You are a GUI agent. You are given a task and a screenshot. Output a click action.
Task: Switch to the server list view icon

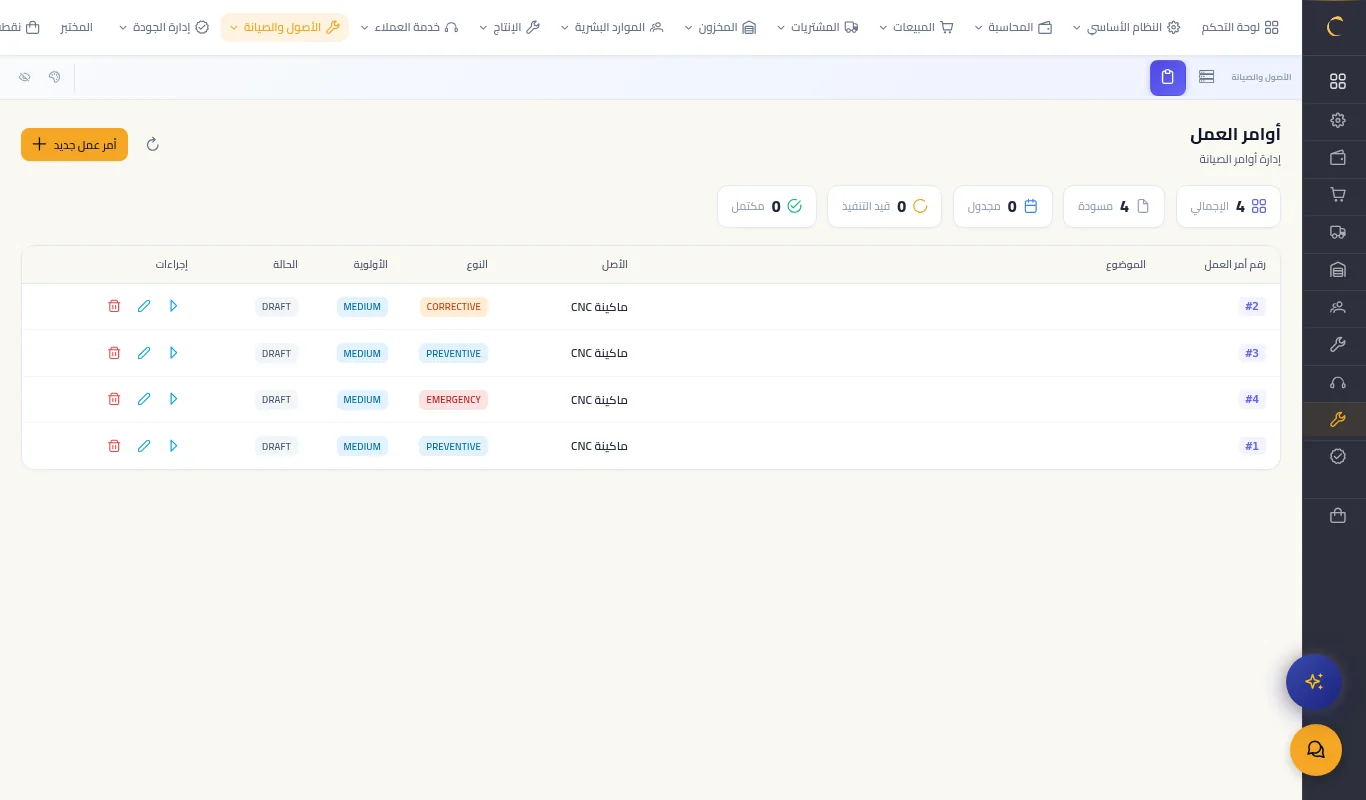pos(1207,77)
